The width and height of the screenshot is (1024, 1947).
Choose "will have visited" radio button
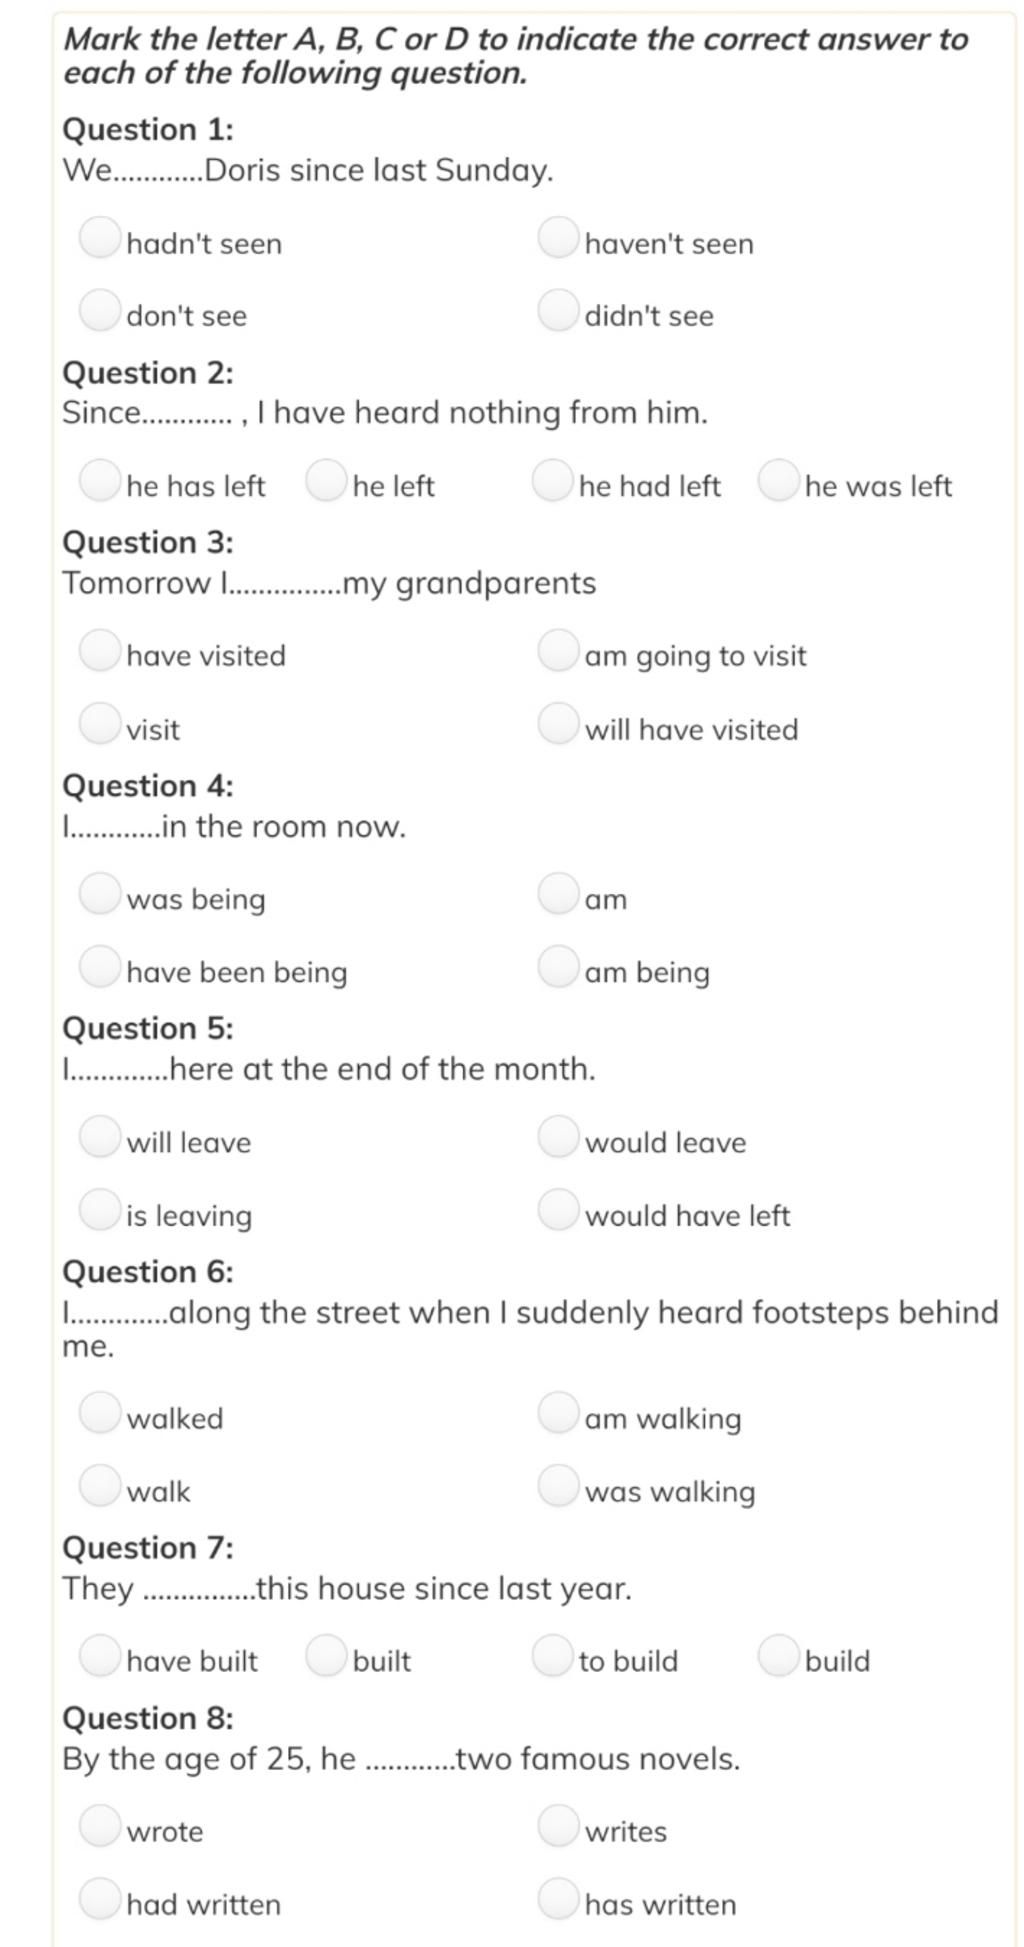point(557,723)
